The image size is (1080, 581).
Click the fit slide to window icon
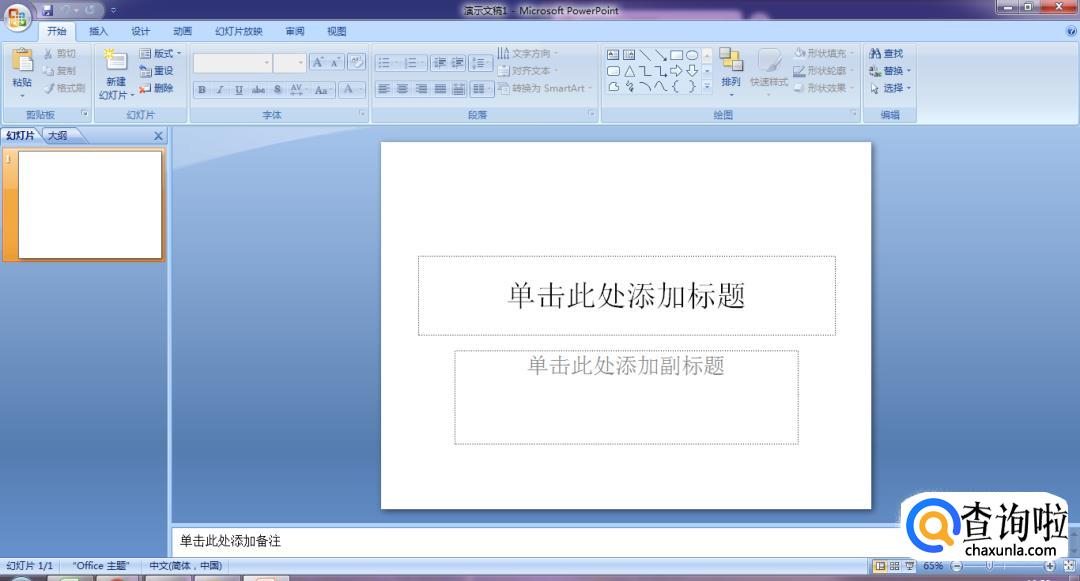click(1069, 566)
